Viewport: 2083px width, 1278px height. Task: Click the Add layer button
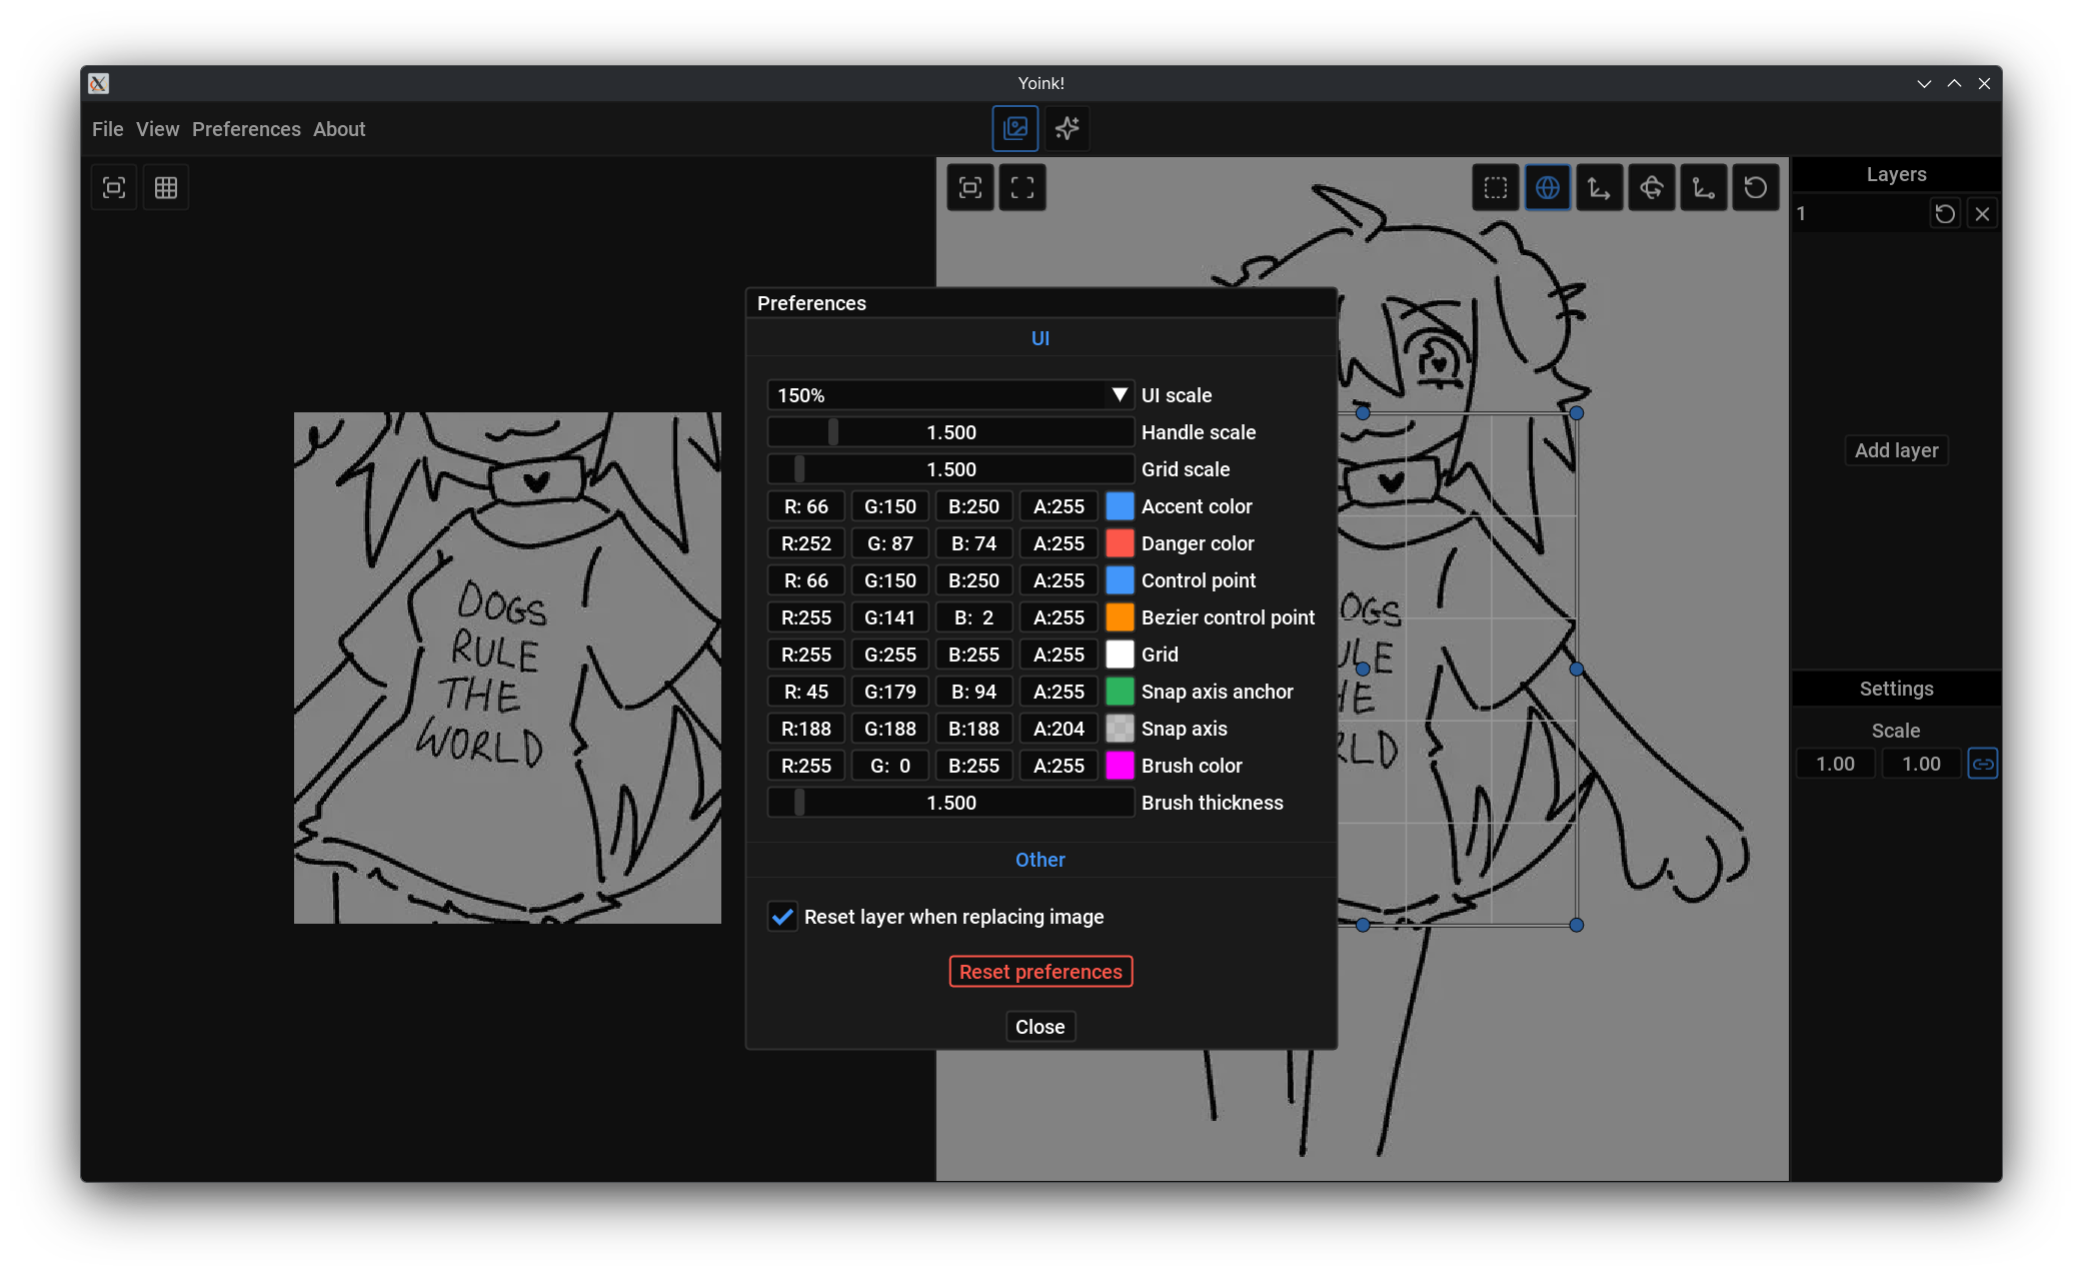(x=1895, y=450)
